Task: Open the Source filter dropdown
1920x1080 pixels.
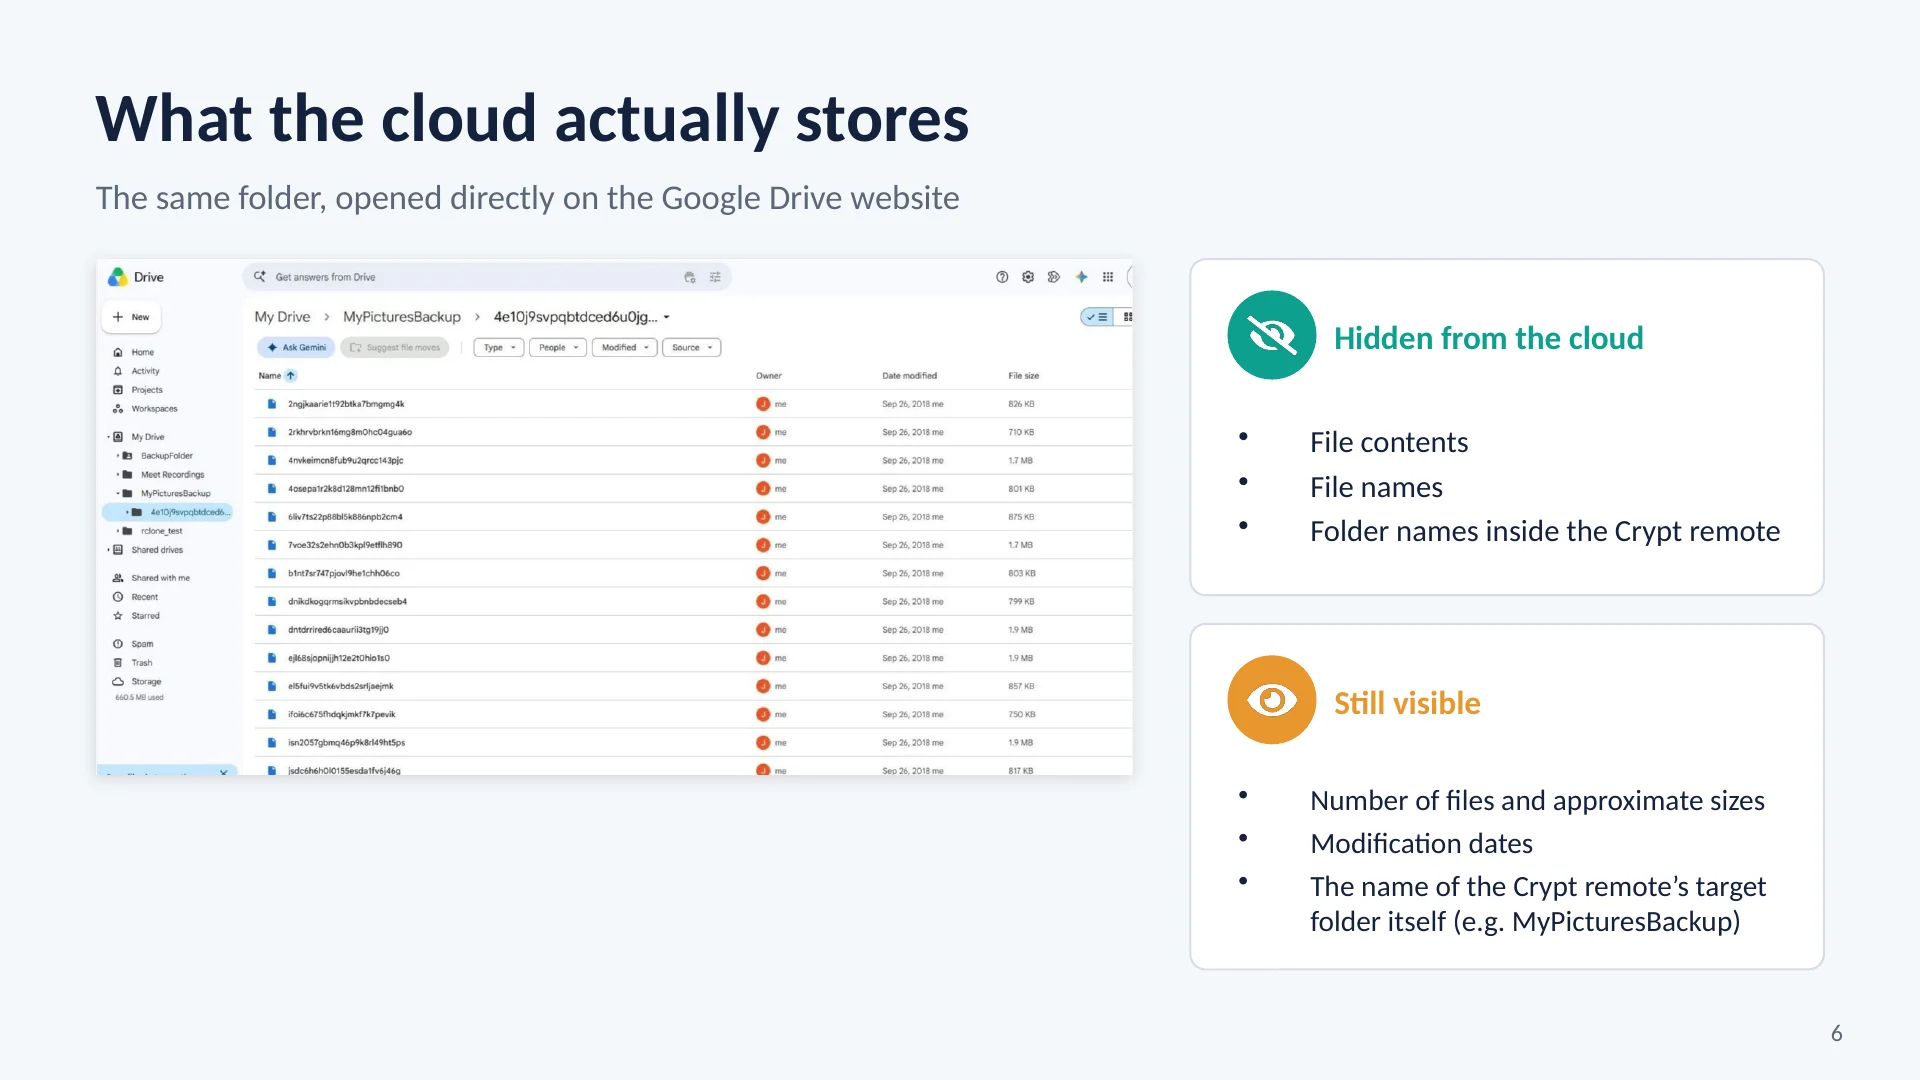Action: coord(692,348)
